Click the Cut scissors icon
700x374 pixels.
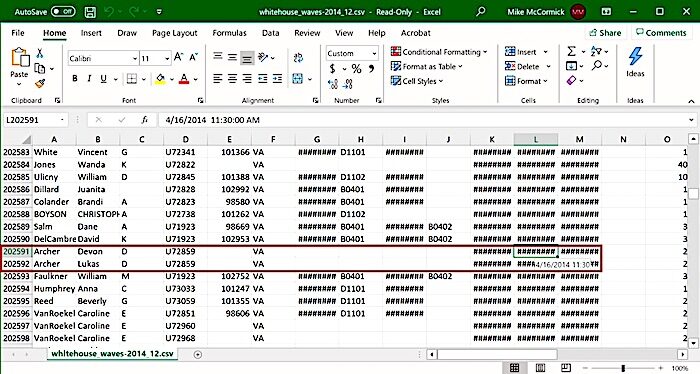pos(40,54)
